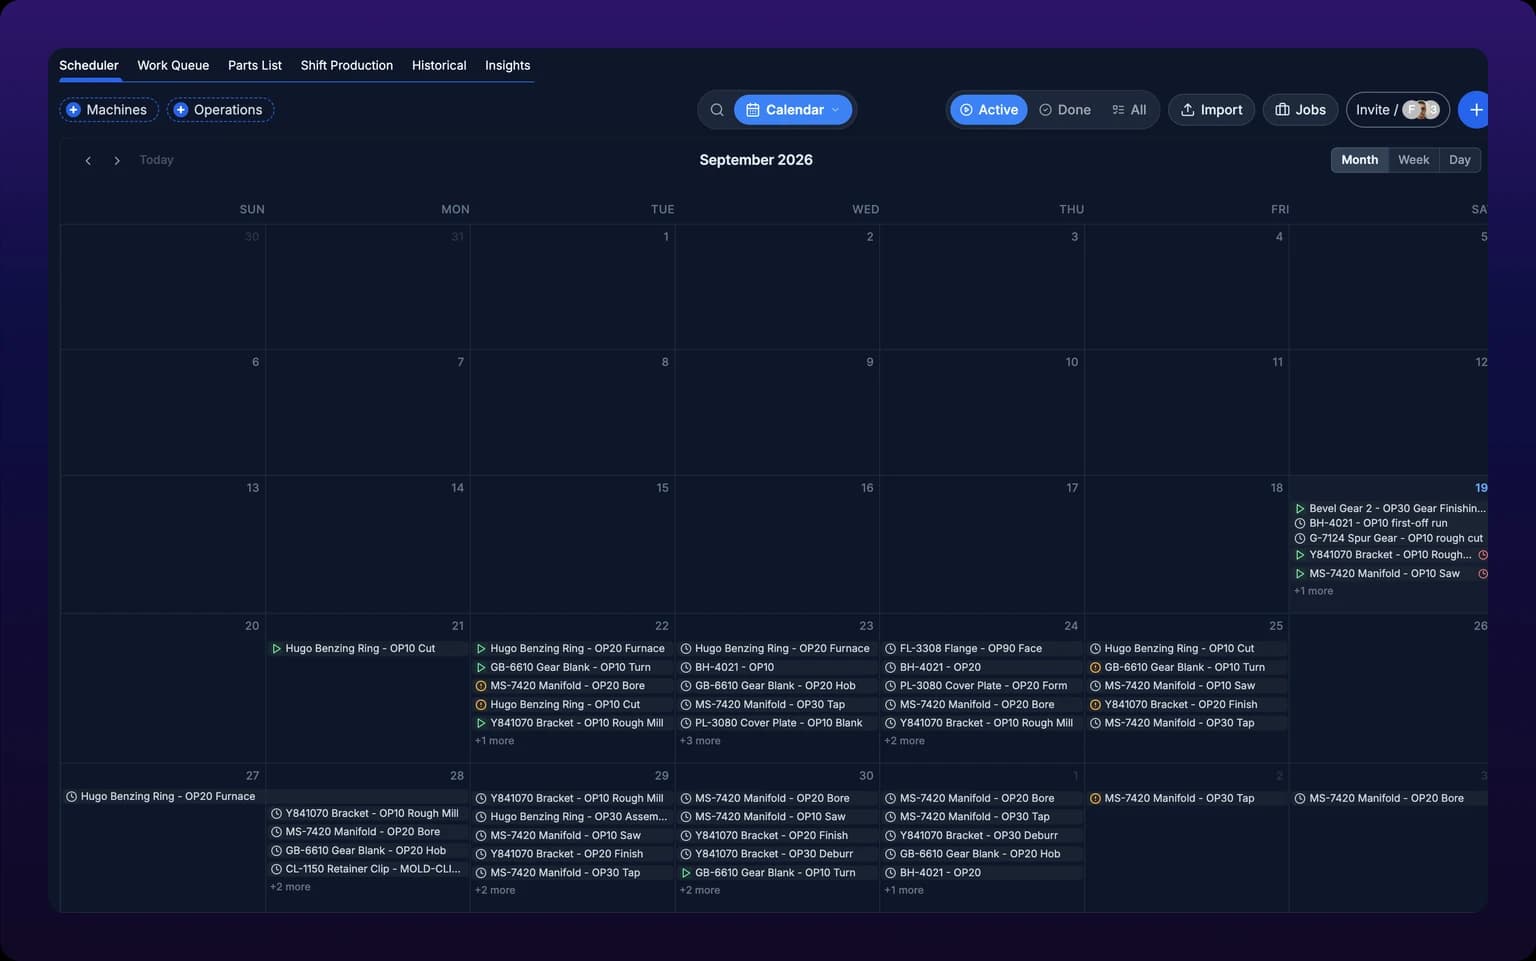This screenshot has width=1536, height=961.
Task: Click the clock icon beside PL-3080 Cover Plate - OP20 Form
Action: (890, 686)
